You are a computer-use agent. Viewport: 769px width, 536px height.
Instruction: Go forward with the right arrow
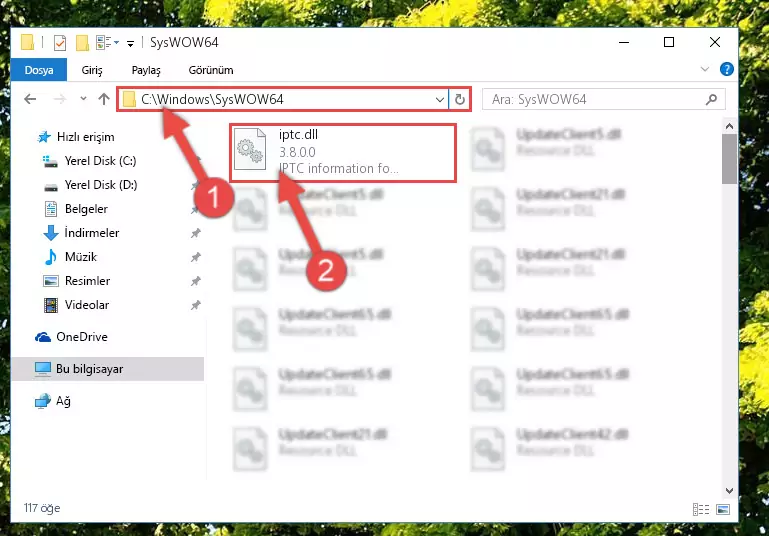60,99
